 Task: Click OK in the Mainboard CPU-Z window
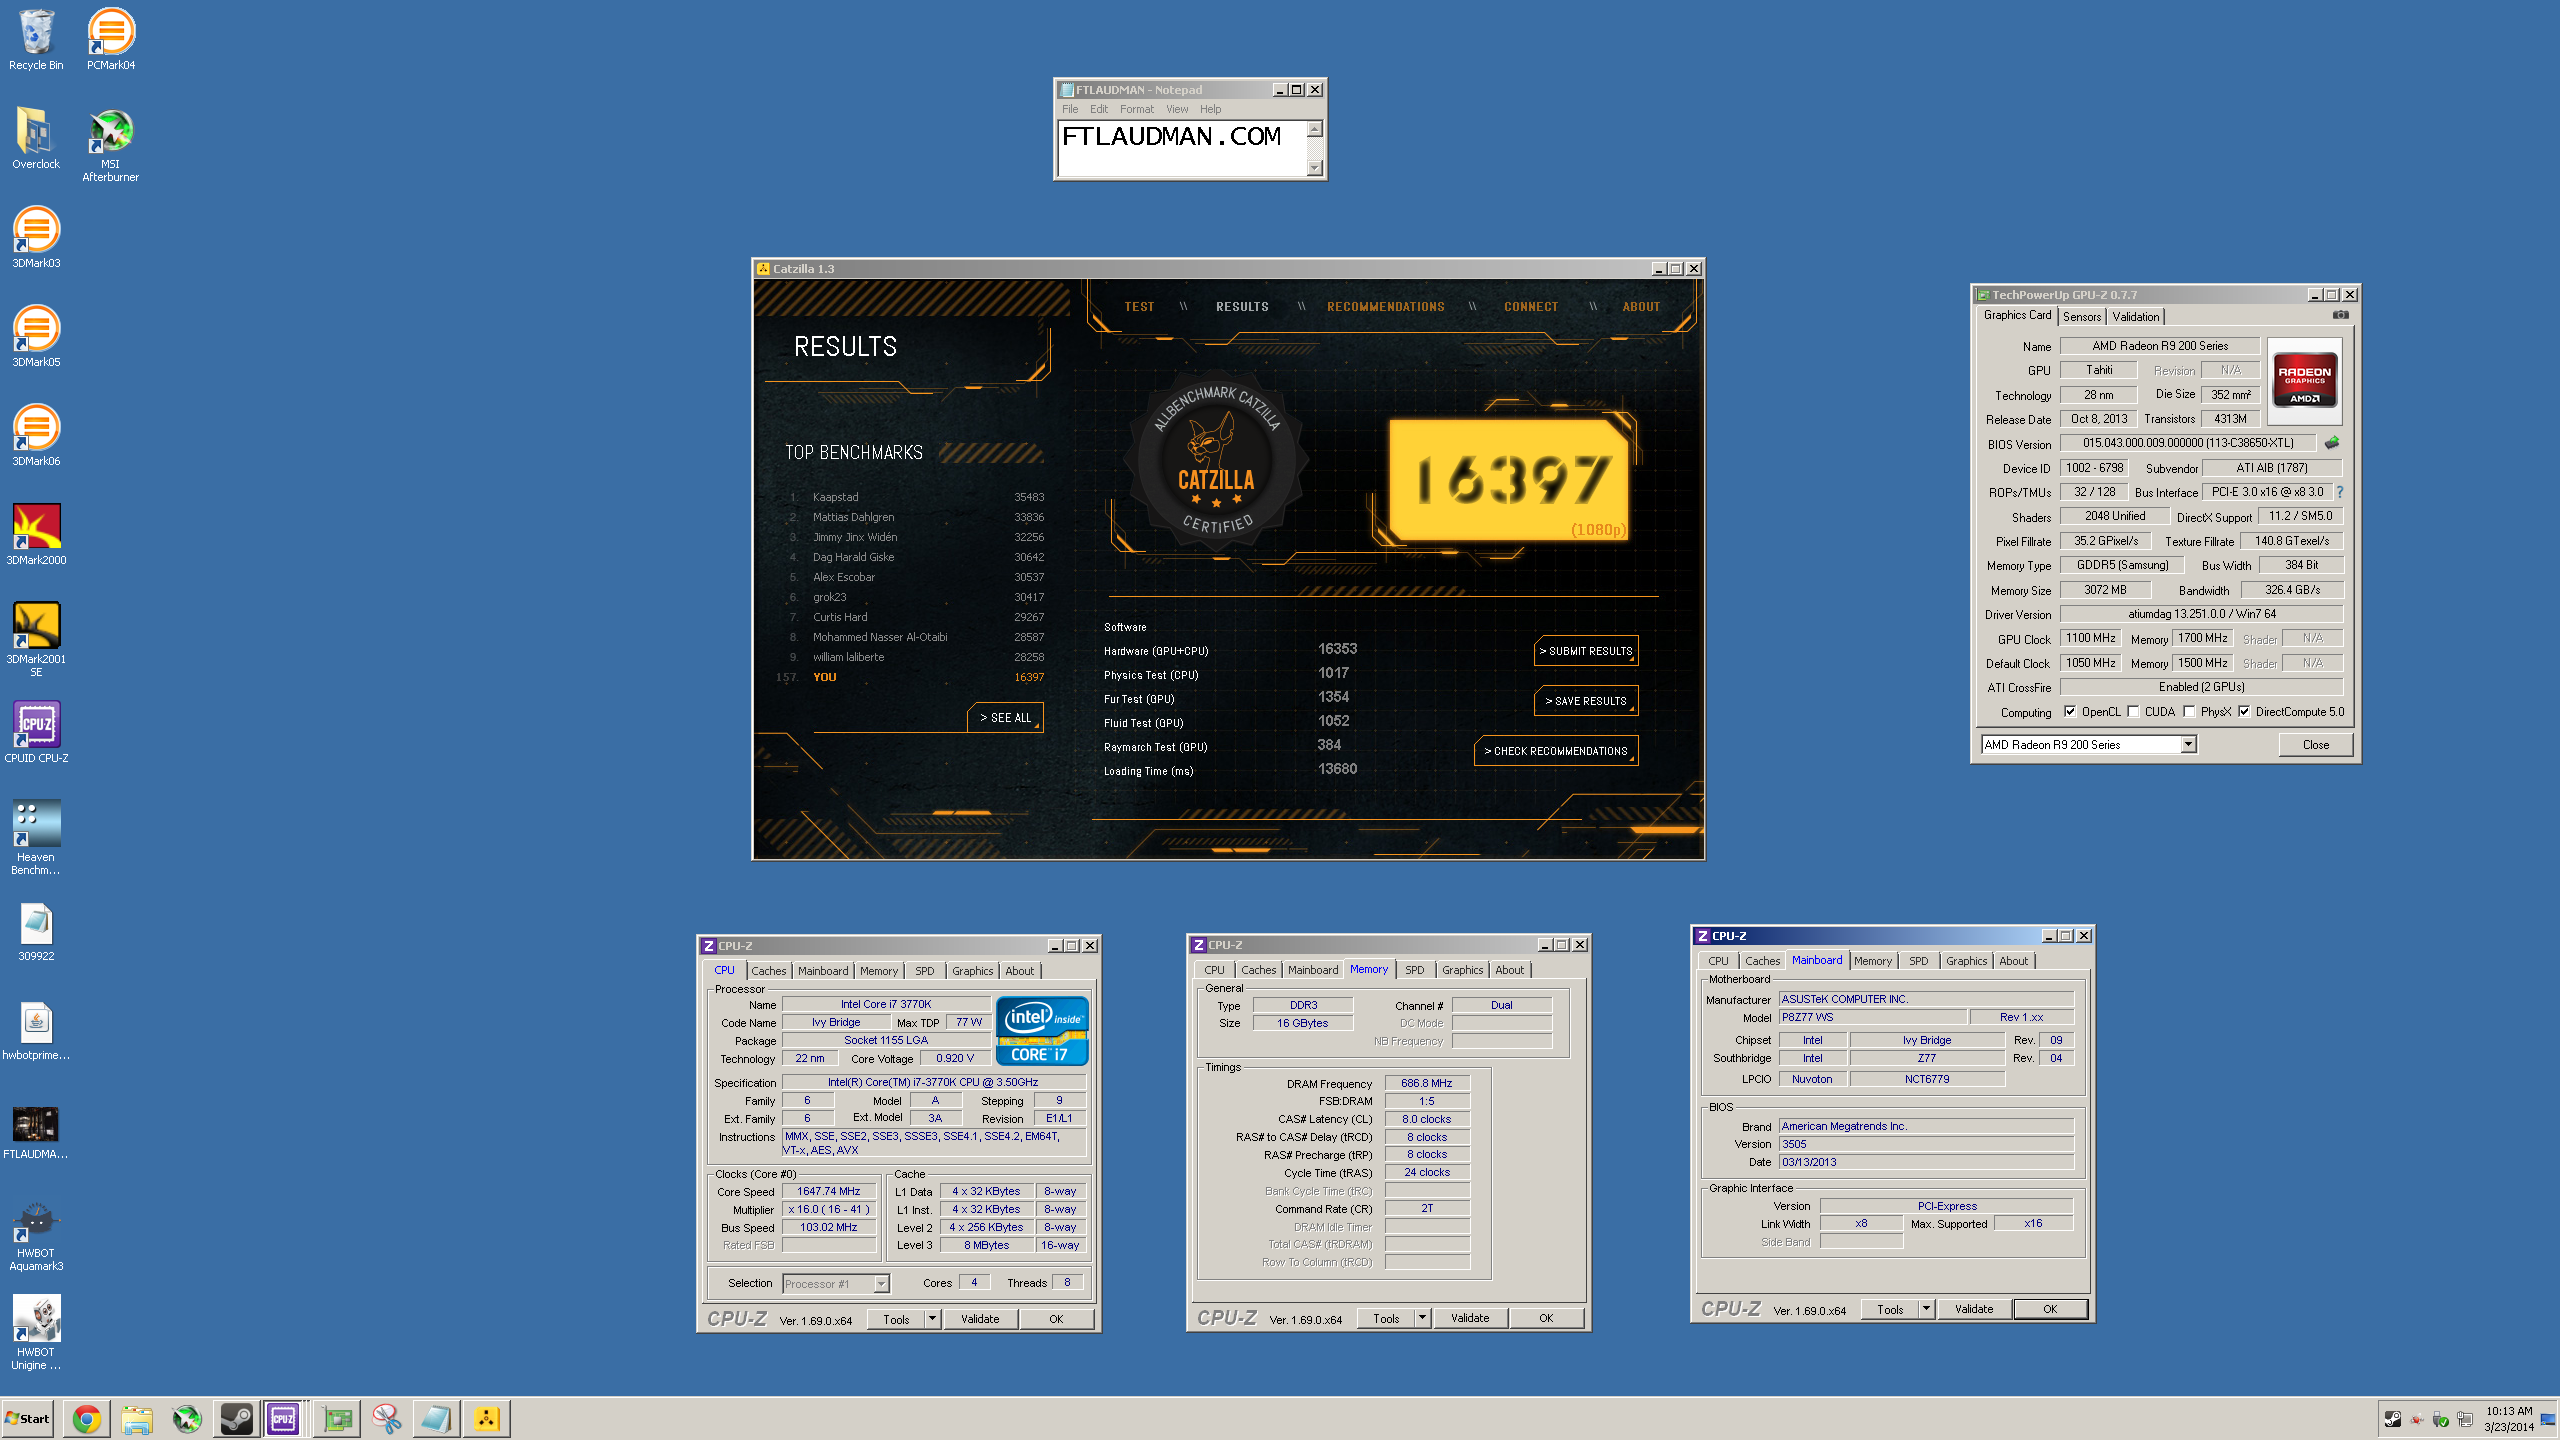pyautogui.click(x=2050, y=1309)
